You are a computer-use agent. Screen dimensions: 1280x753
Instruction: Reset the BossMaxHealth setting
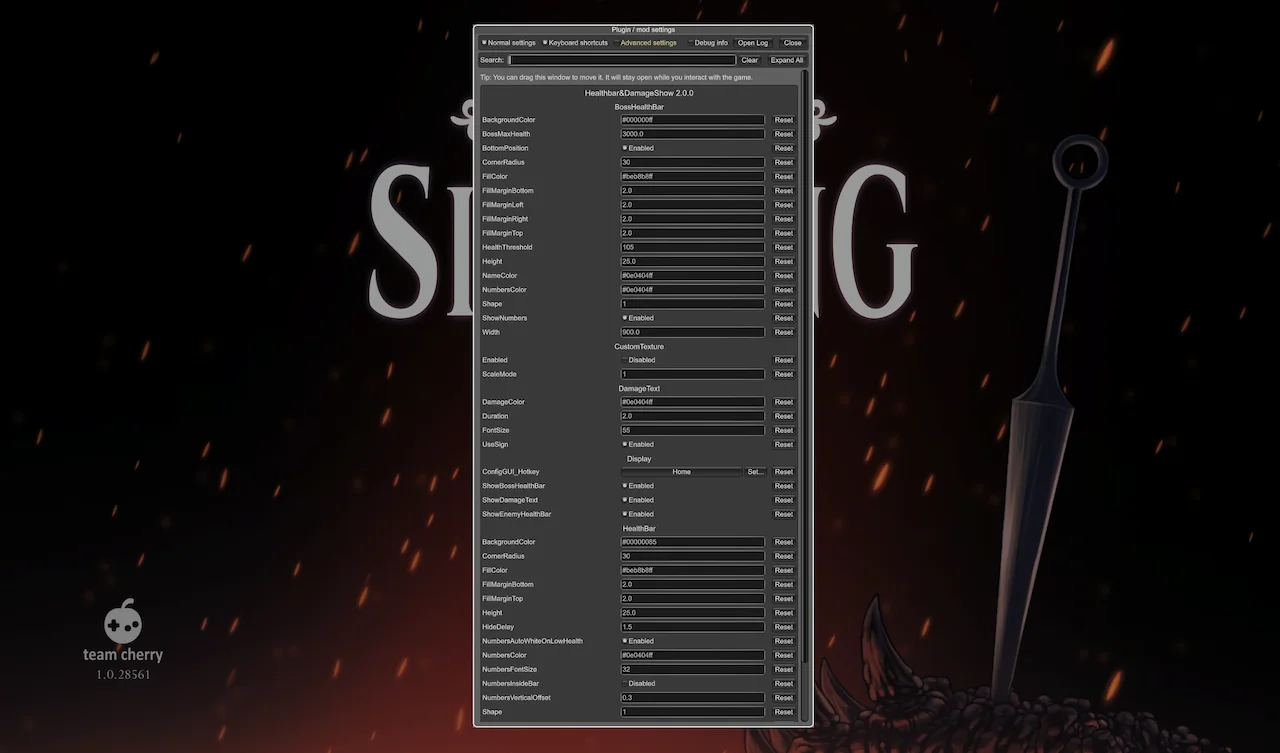pos(784,134)
